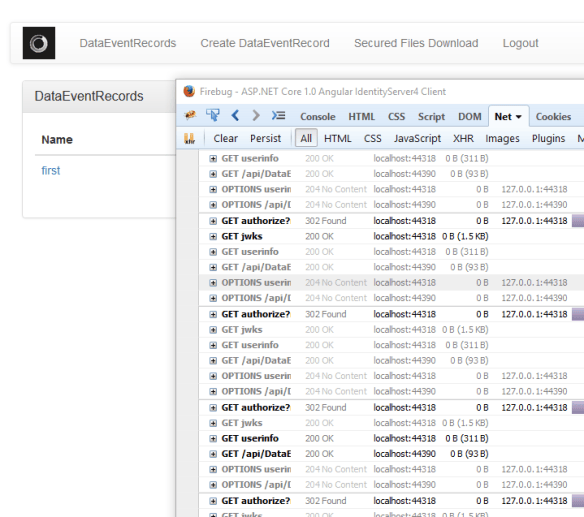
Task: Click the DataEventRecords panel heading
Action: click(89, 96)
